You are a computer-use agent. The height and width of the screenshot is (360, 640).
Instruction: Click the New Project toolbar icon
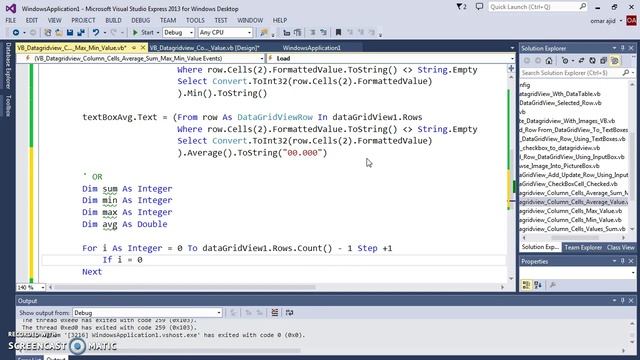tap(48, 33)
